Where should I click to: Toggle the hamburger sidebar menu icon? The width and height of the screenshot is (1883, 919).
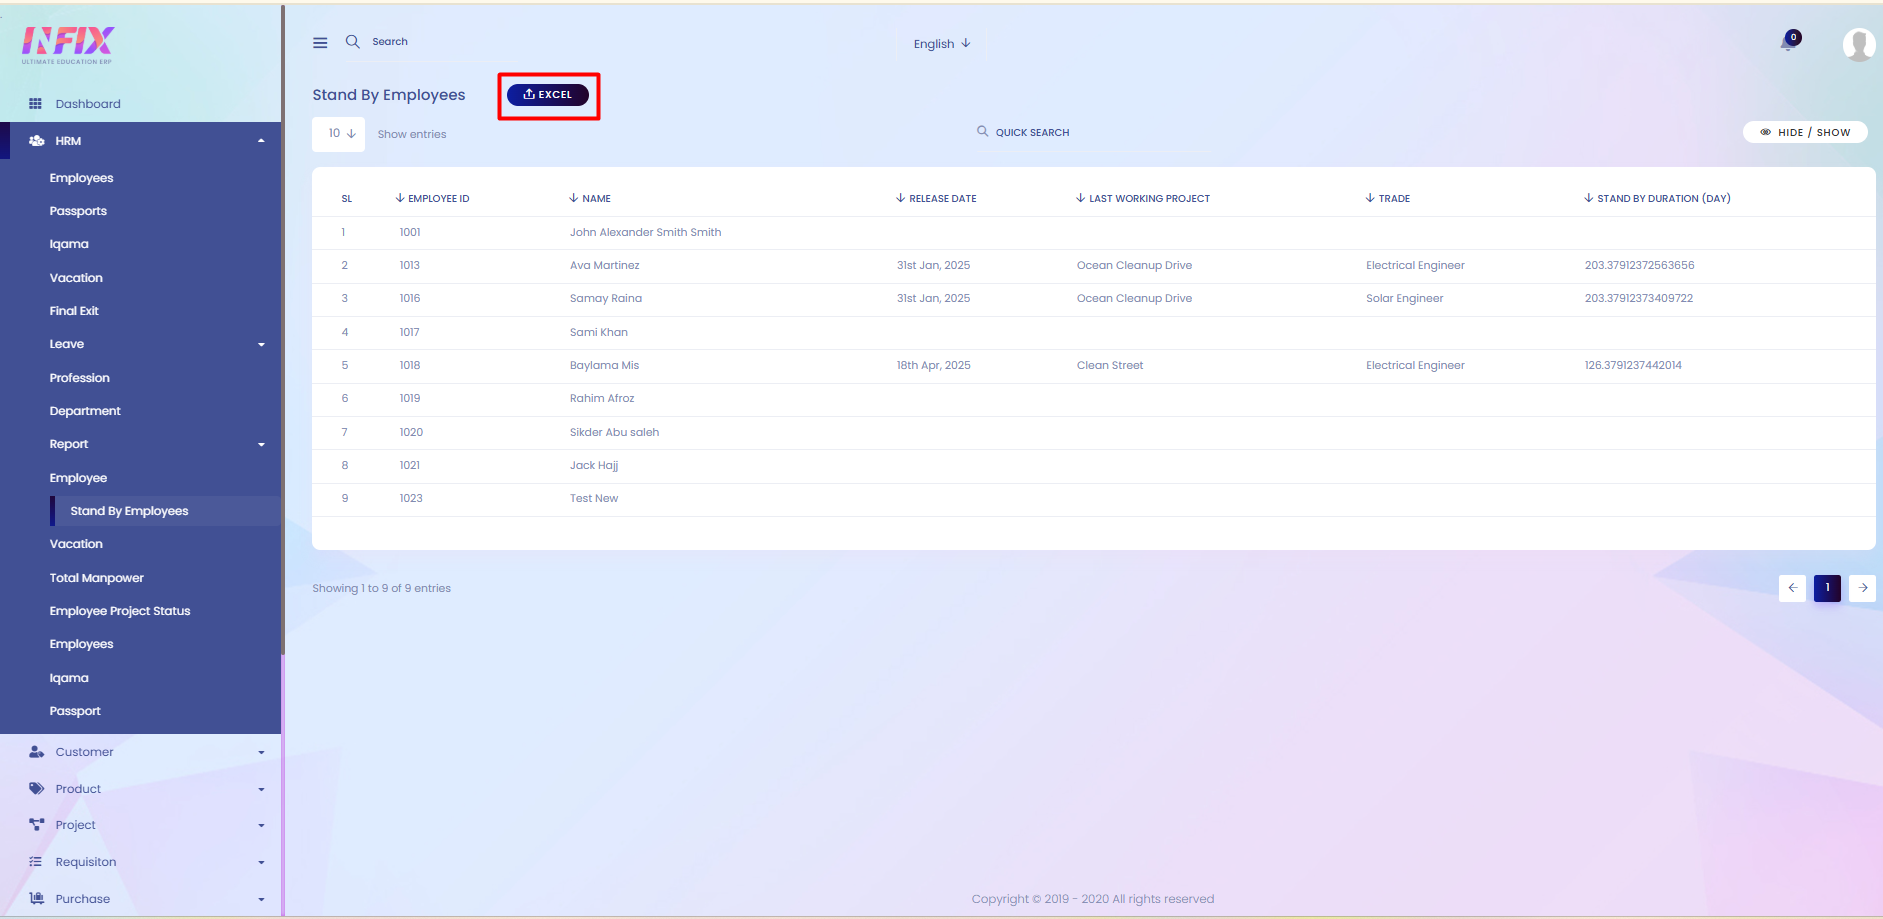320,43
